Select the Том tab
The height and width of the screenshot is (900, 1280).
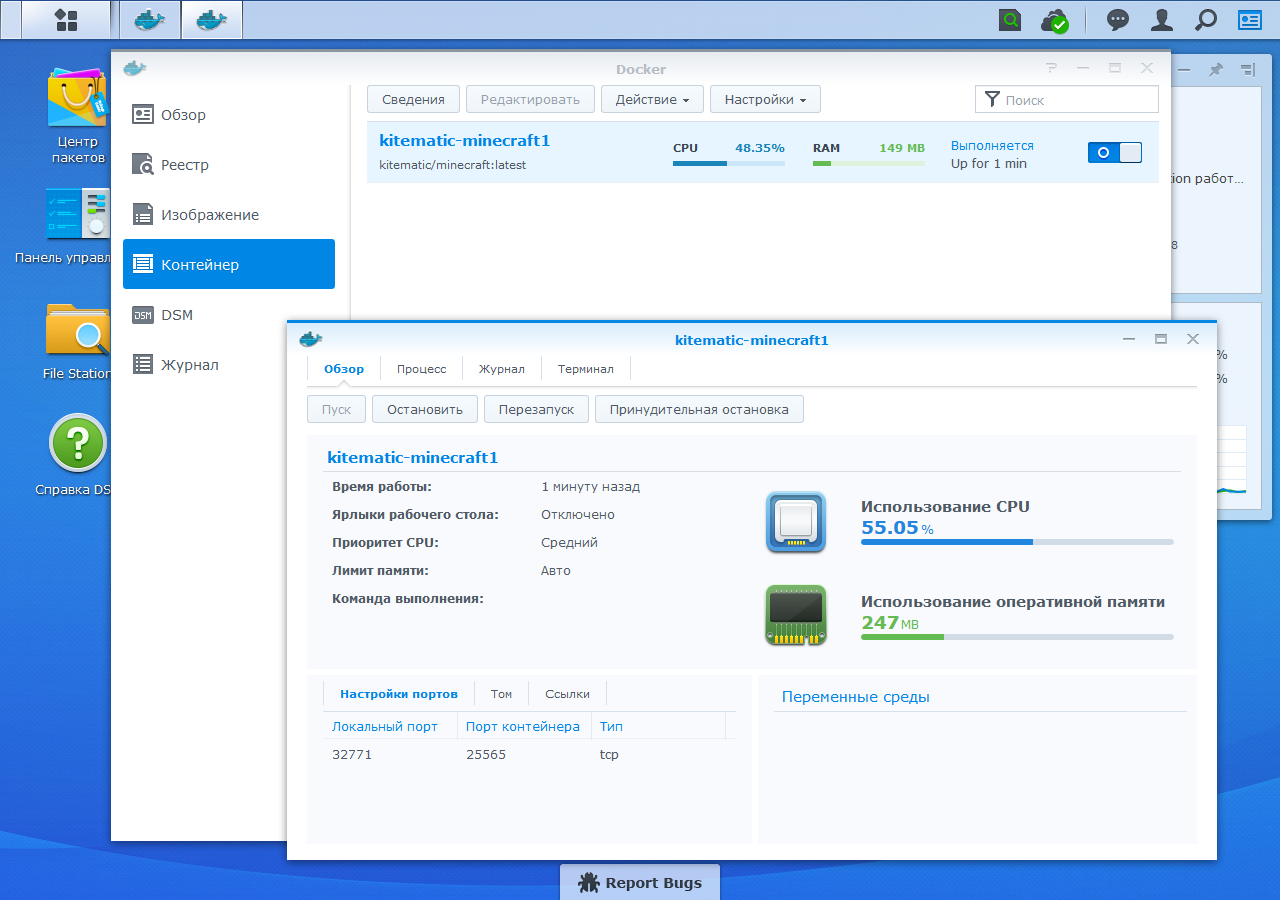[x=501, y=694]
